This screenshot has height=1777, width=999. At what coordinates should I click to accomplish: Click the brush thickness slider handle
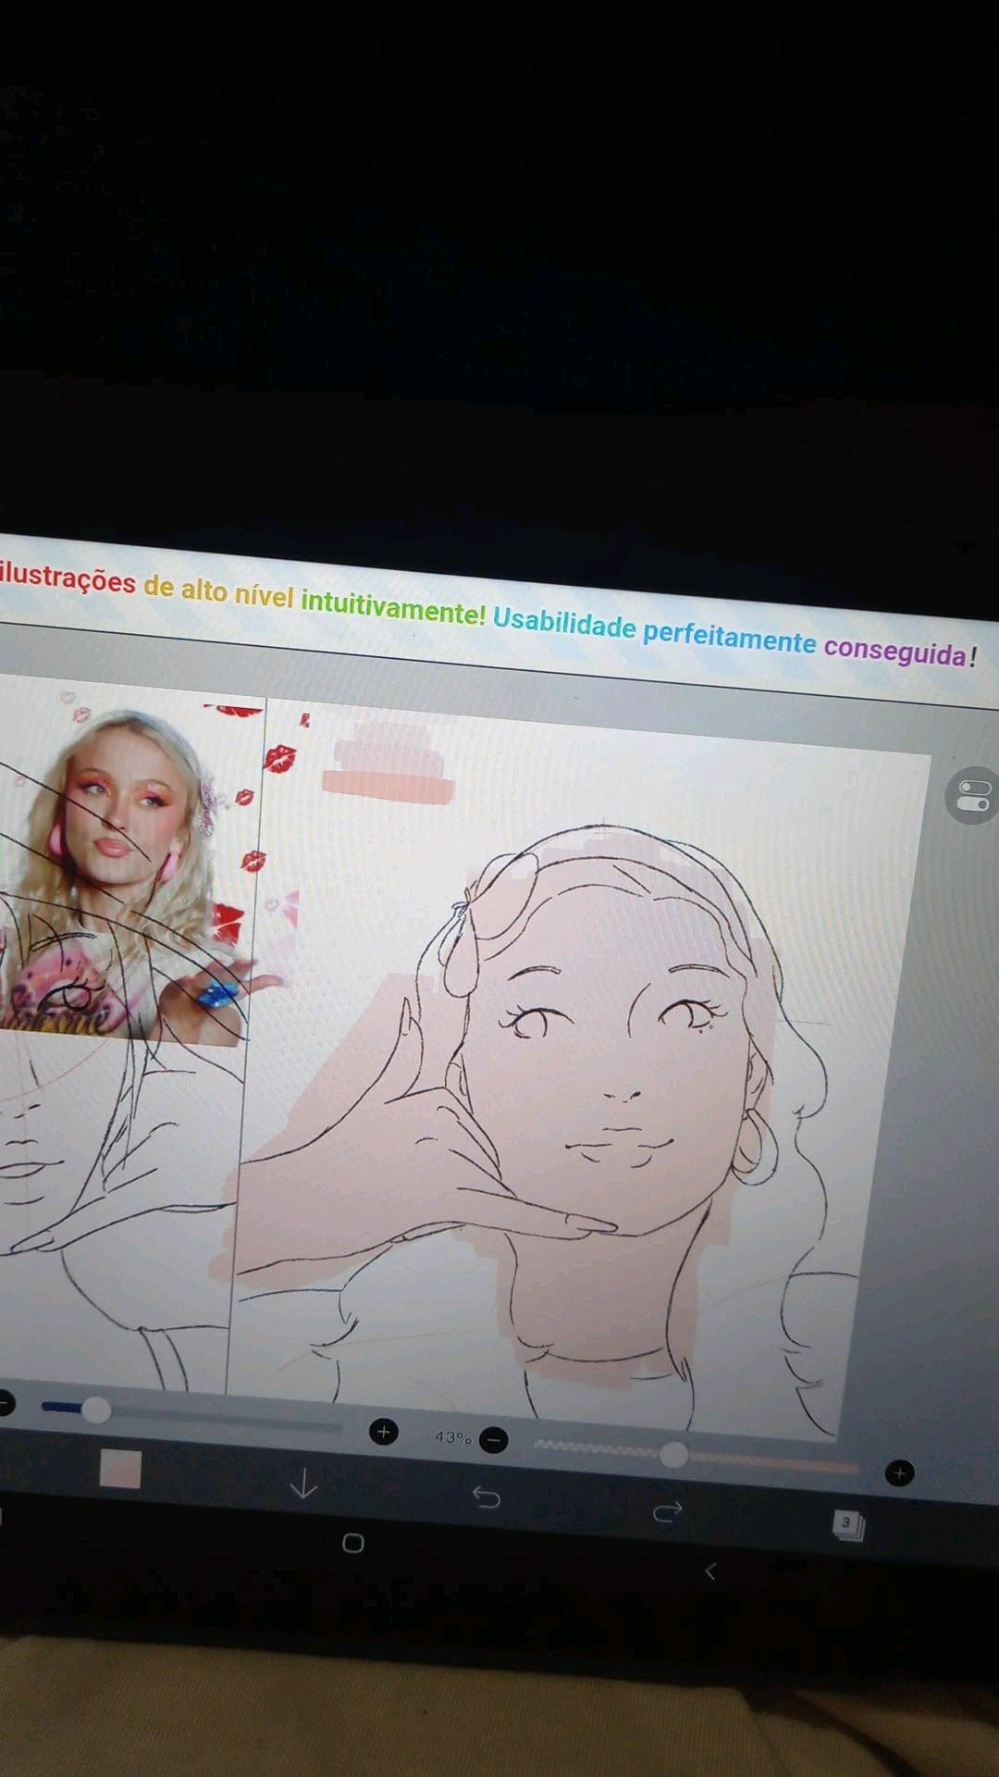(x=96, y=1410)
